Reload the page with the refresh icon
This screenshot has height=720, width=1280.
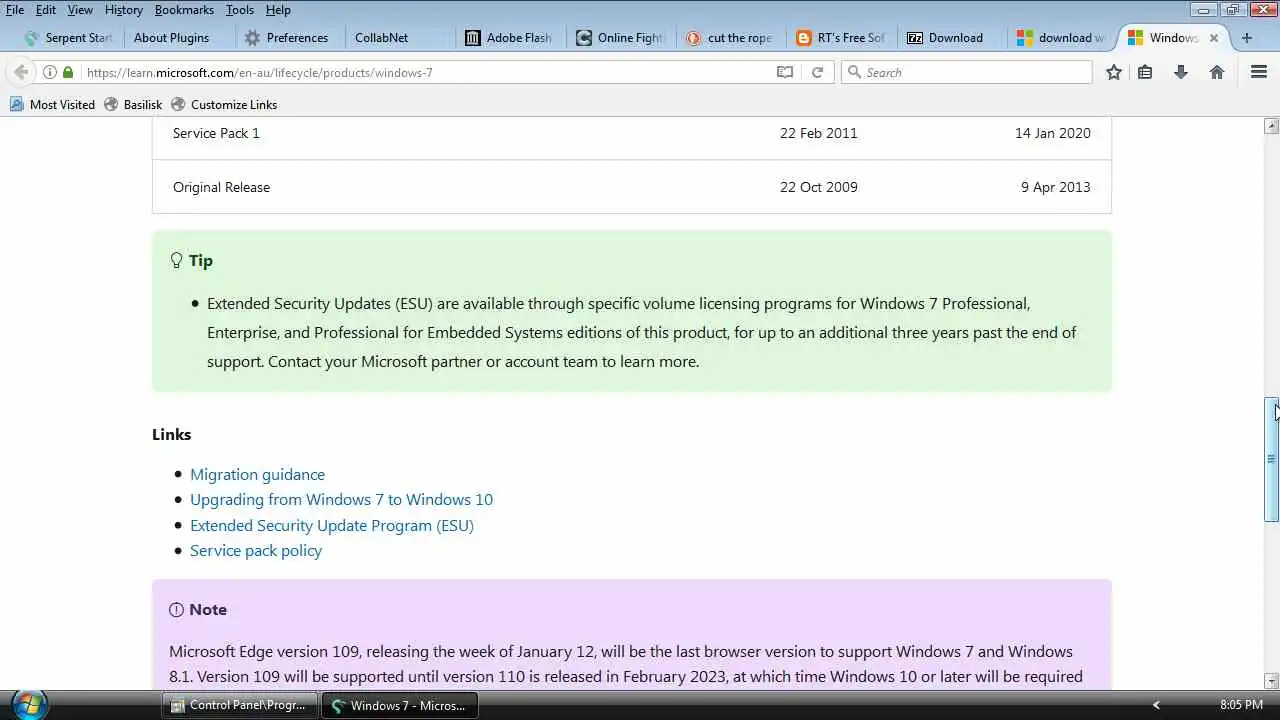pos(817,72)
